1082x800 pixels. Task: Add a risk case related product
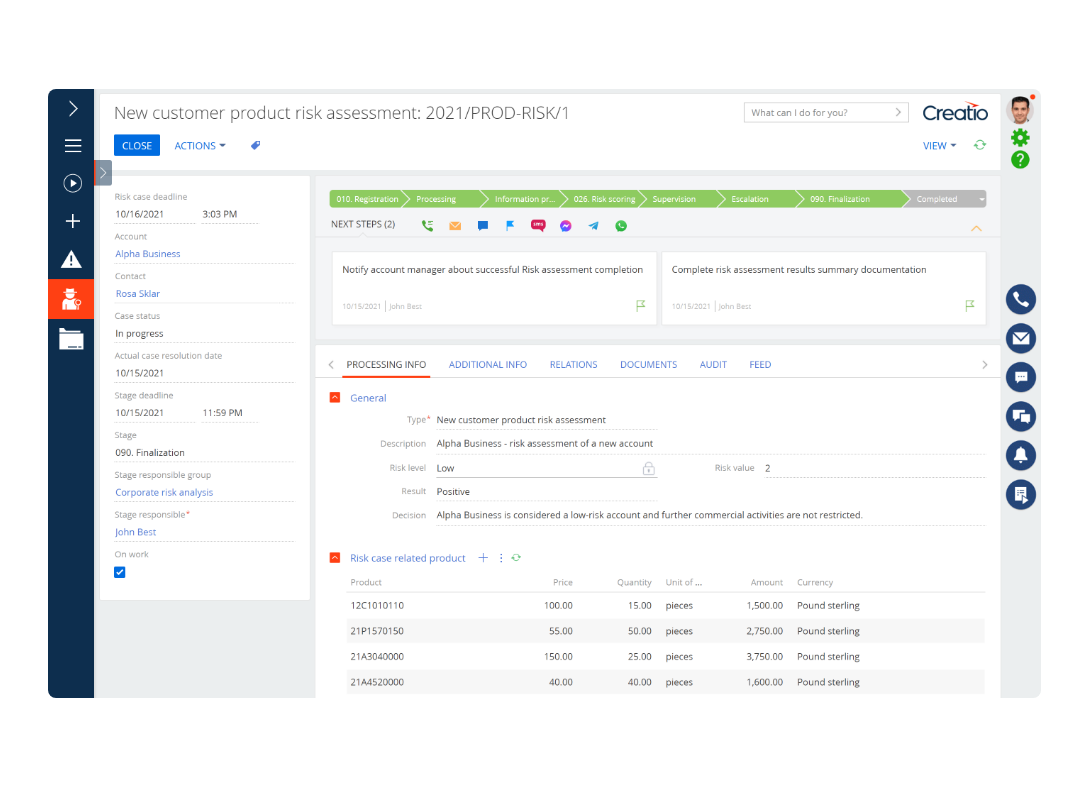tap(483, 558)
